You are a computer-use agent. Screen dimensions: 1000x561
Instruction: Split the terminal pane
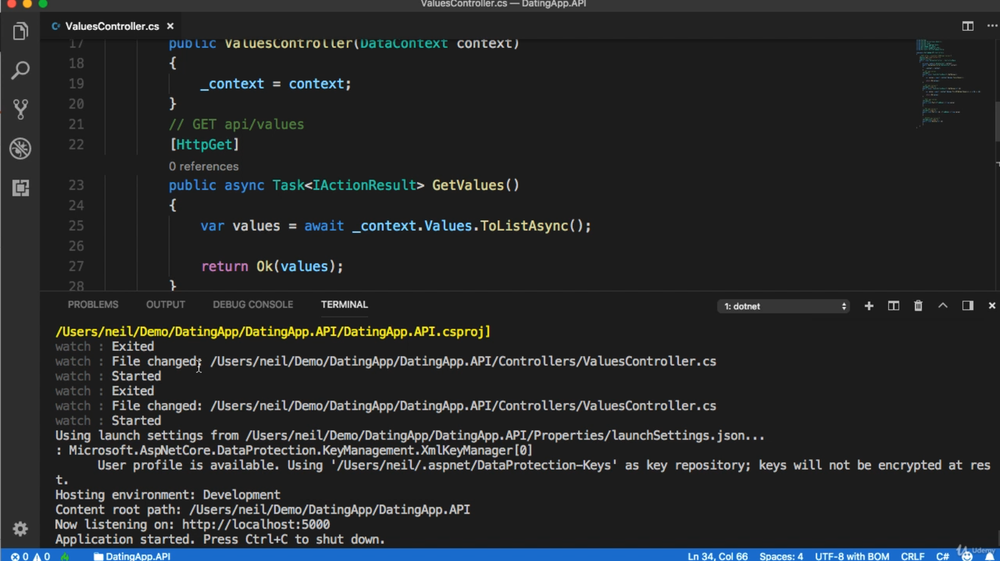pos(893,306)
